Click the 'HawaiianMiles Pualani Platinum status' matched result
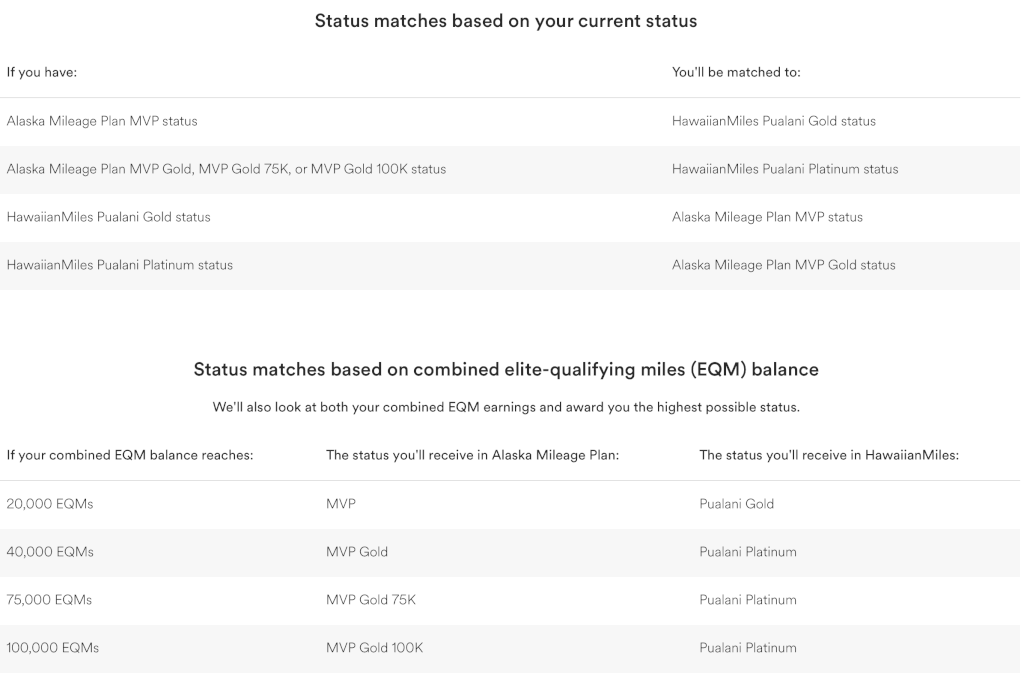1024x675 pixels. click(x=785, y=170)
